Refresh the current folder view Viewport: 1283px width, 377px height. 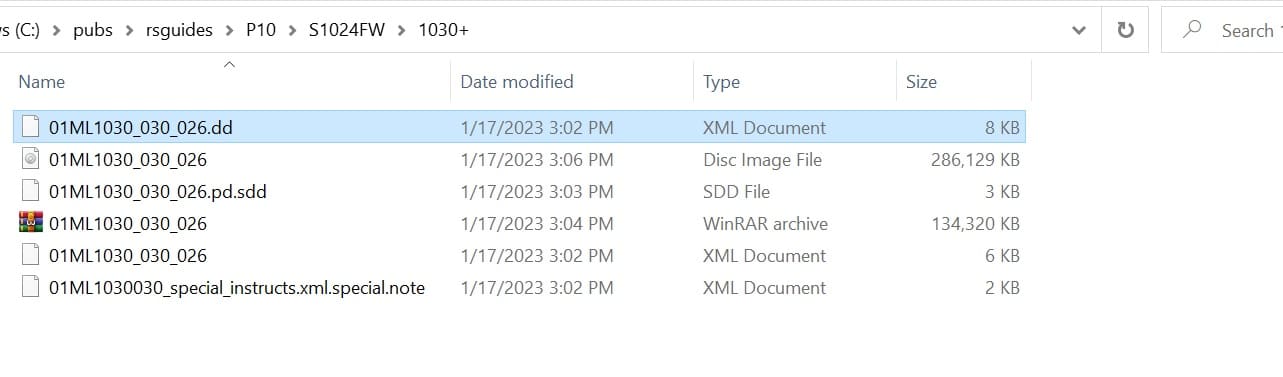pos(1125,30)
